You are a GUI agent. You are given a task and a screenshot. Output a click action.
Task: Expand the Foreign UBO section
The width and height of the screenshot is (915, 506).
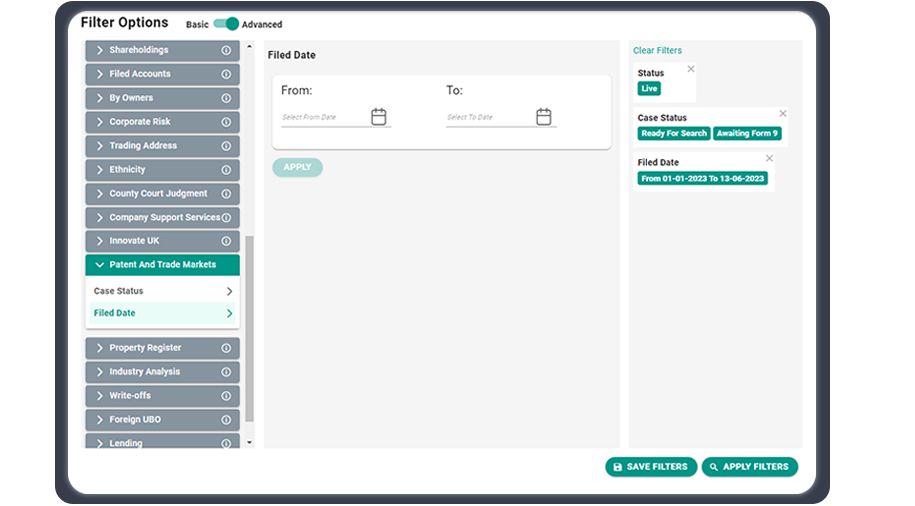coord(162,420)
